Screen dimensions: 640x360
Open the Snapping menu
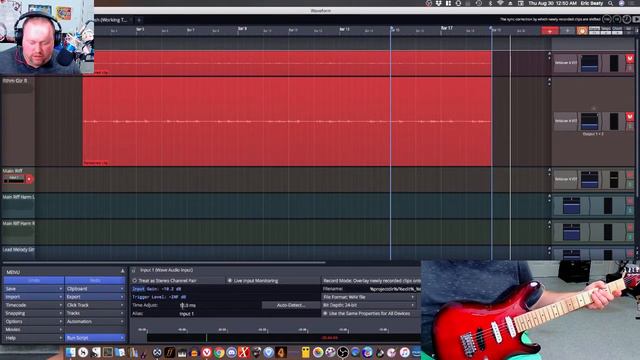click(34, 313)
